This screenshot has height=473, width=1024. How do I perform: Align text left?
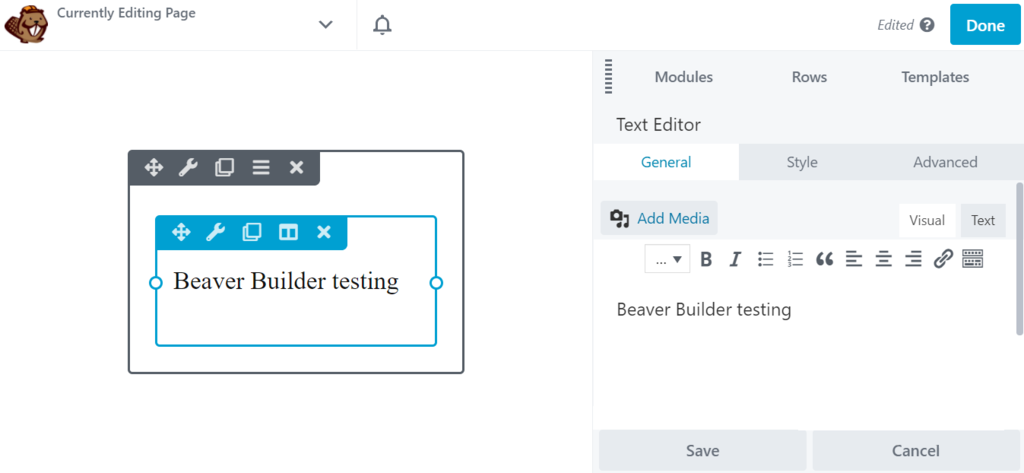[854, 259]
